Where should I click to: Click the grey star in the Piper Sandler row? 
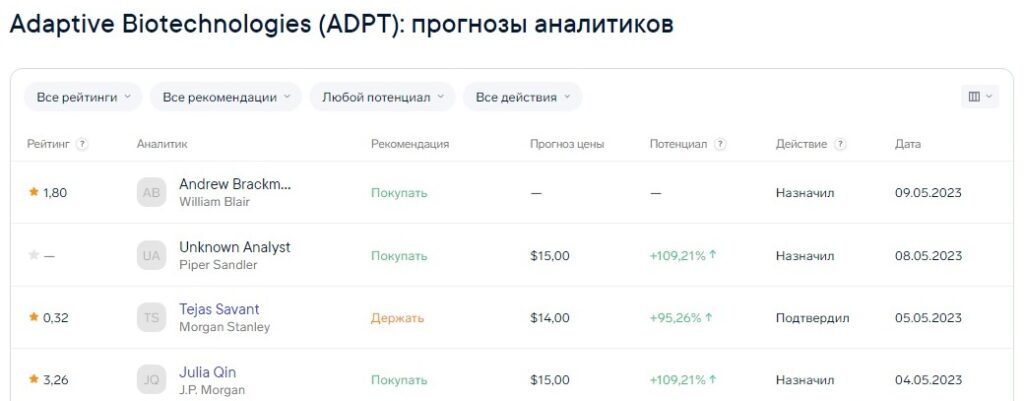coord(34,255)
